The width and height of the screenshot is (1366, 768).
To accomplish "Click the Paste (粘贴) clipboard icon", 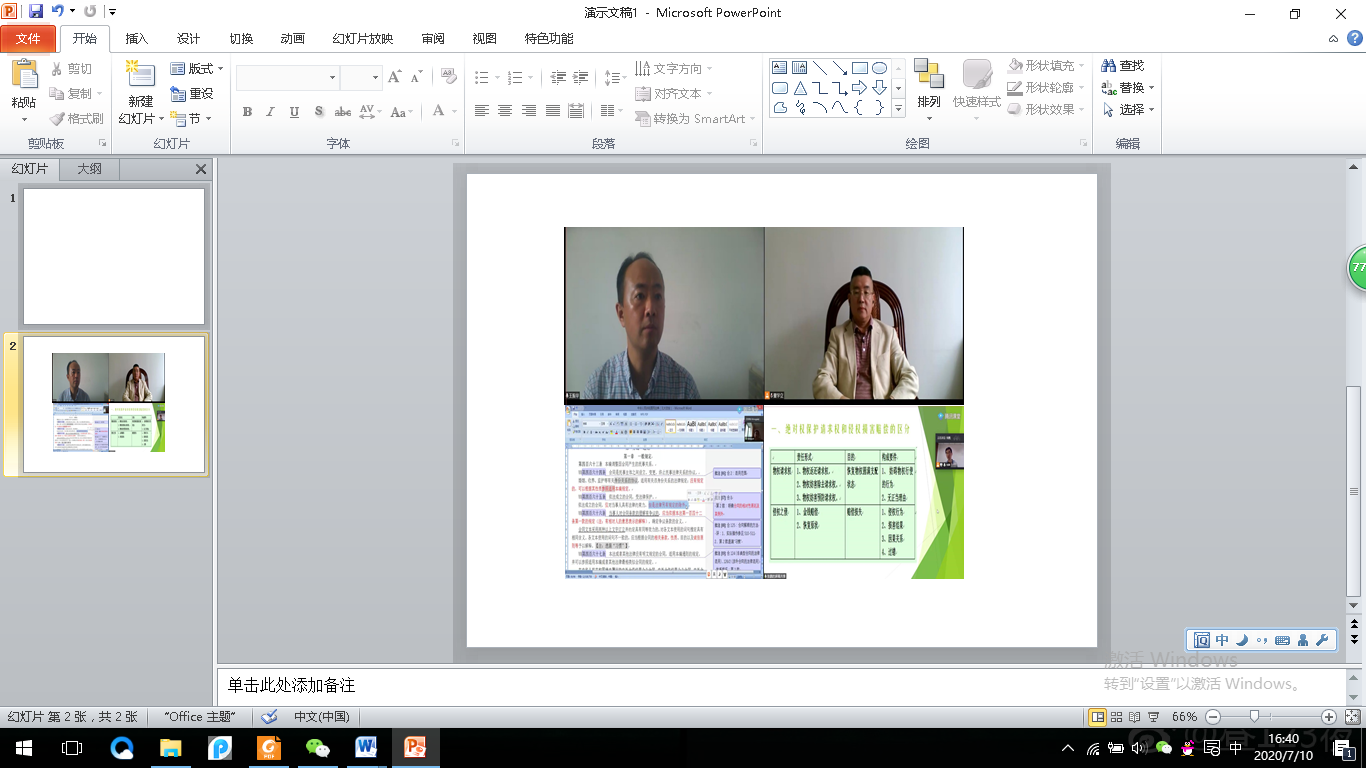I will [24, 76].
